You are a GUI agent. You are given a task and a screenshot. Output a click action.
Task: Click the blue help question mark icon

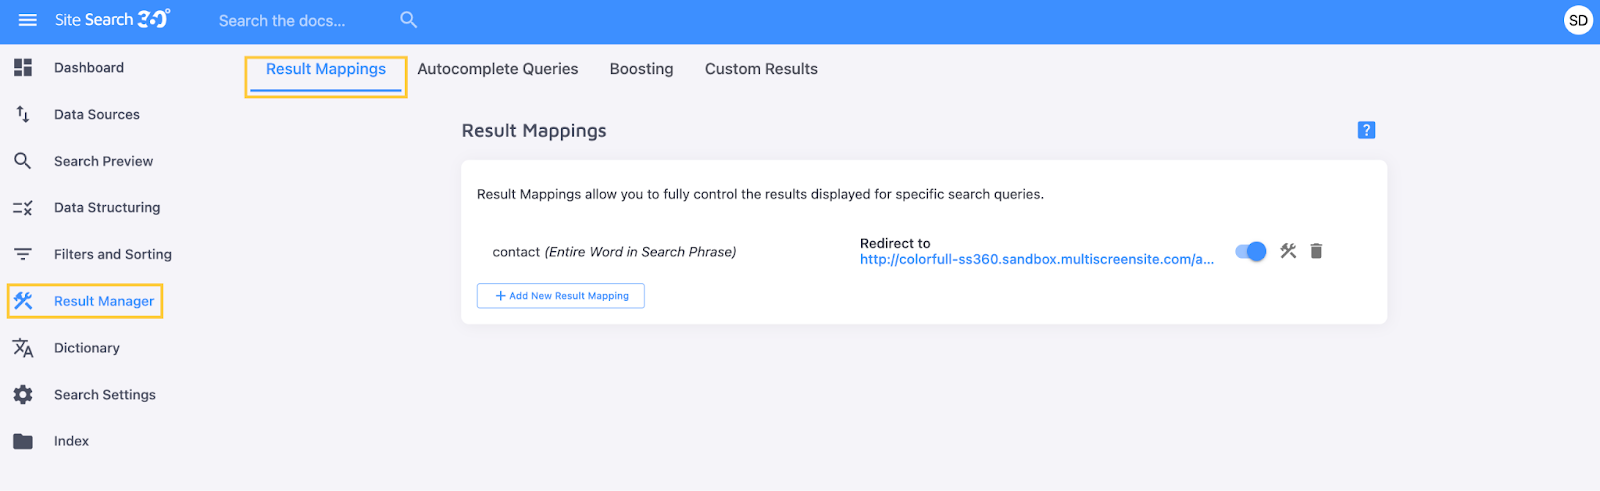click(x=1366, y=130)
